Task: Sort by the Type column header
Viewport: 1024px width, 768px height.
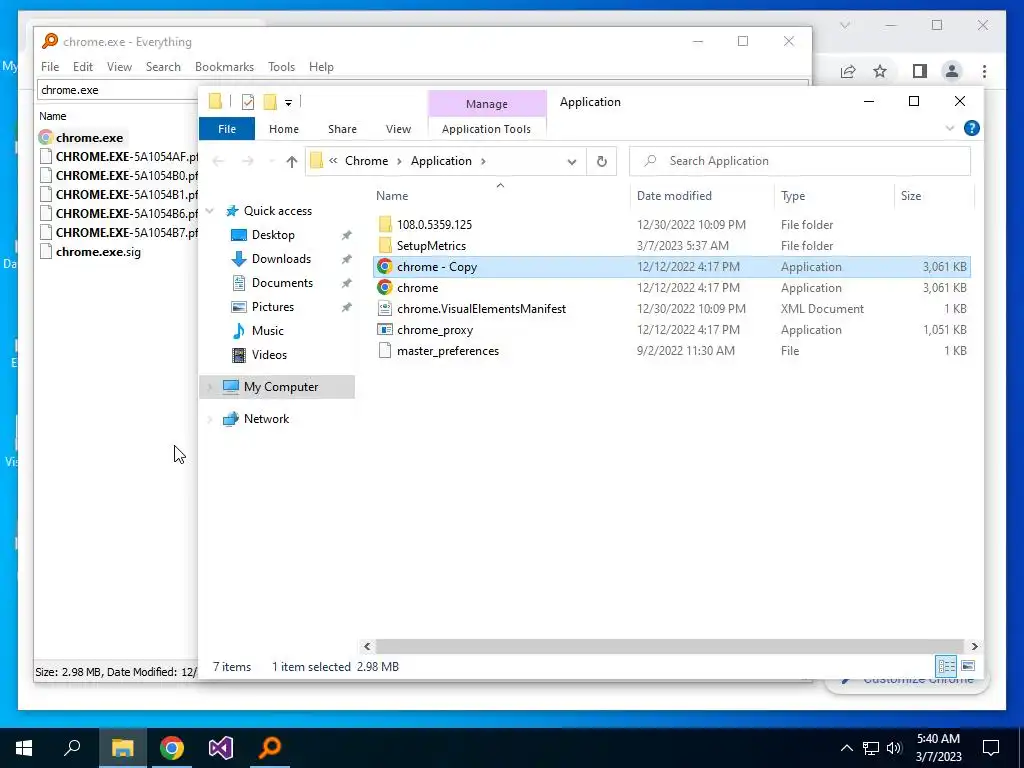Action: point(793,196)
